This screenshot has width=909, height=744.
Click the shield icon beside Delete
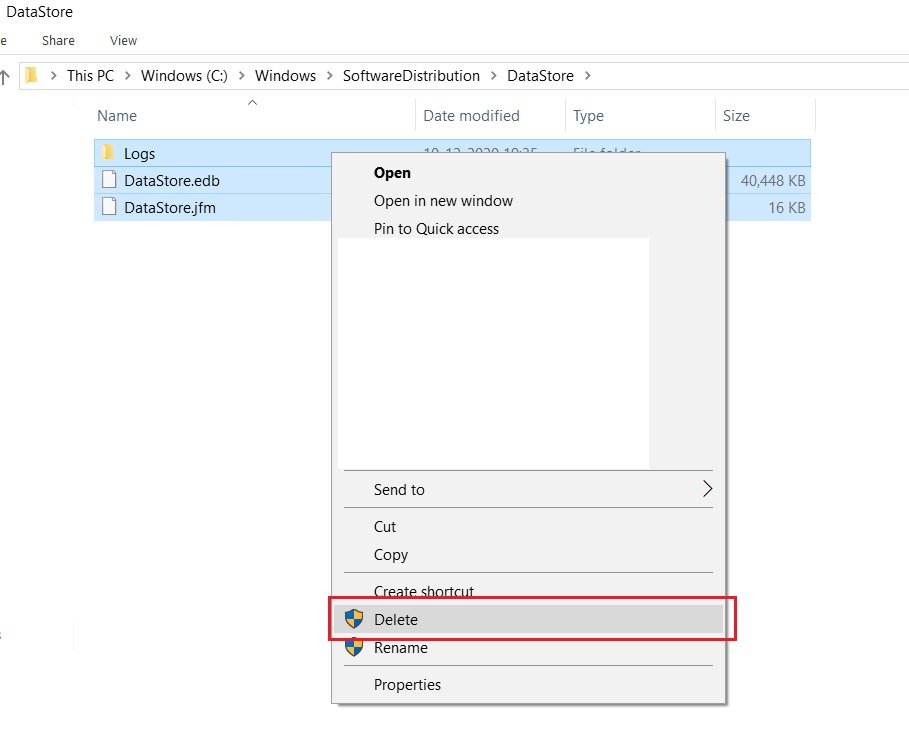tap(353, 619)
